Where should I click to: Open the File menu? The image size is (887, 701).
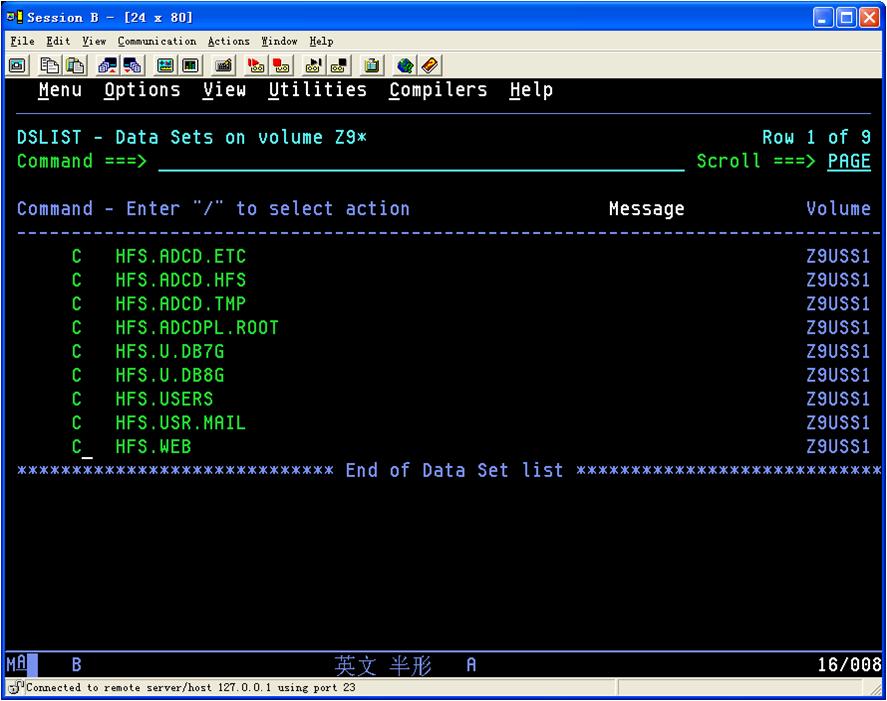click(x=23, y=41)
